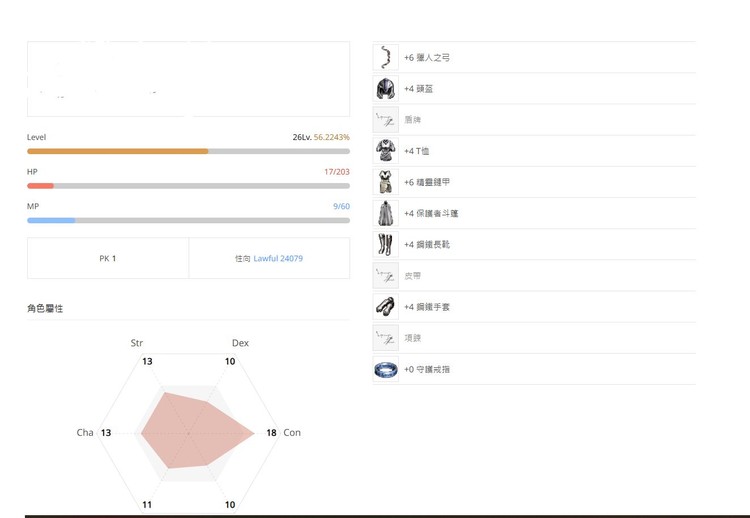Click the empty 皮帶 belt slot icon
Viewport: 750px width, 518px height.
[x=386, y=276]
